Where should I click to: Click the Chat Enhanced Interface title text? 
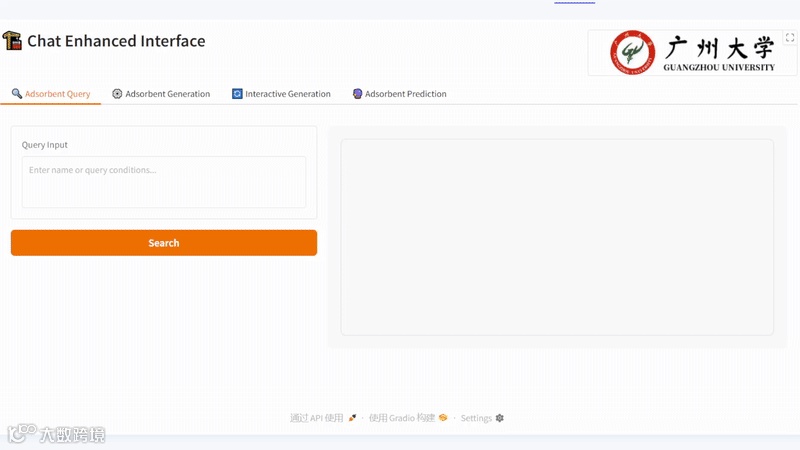pos(116,41)
